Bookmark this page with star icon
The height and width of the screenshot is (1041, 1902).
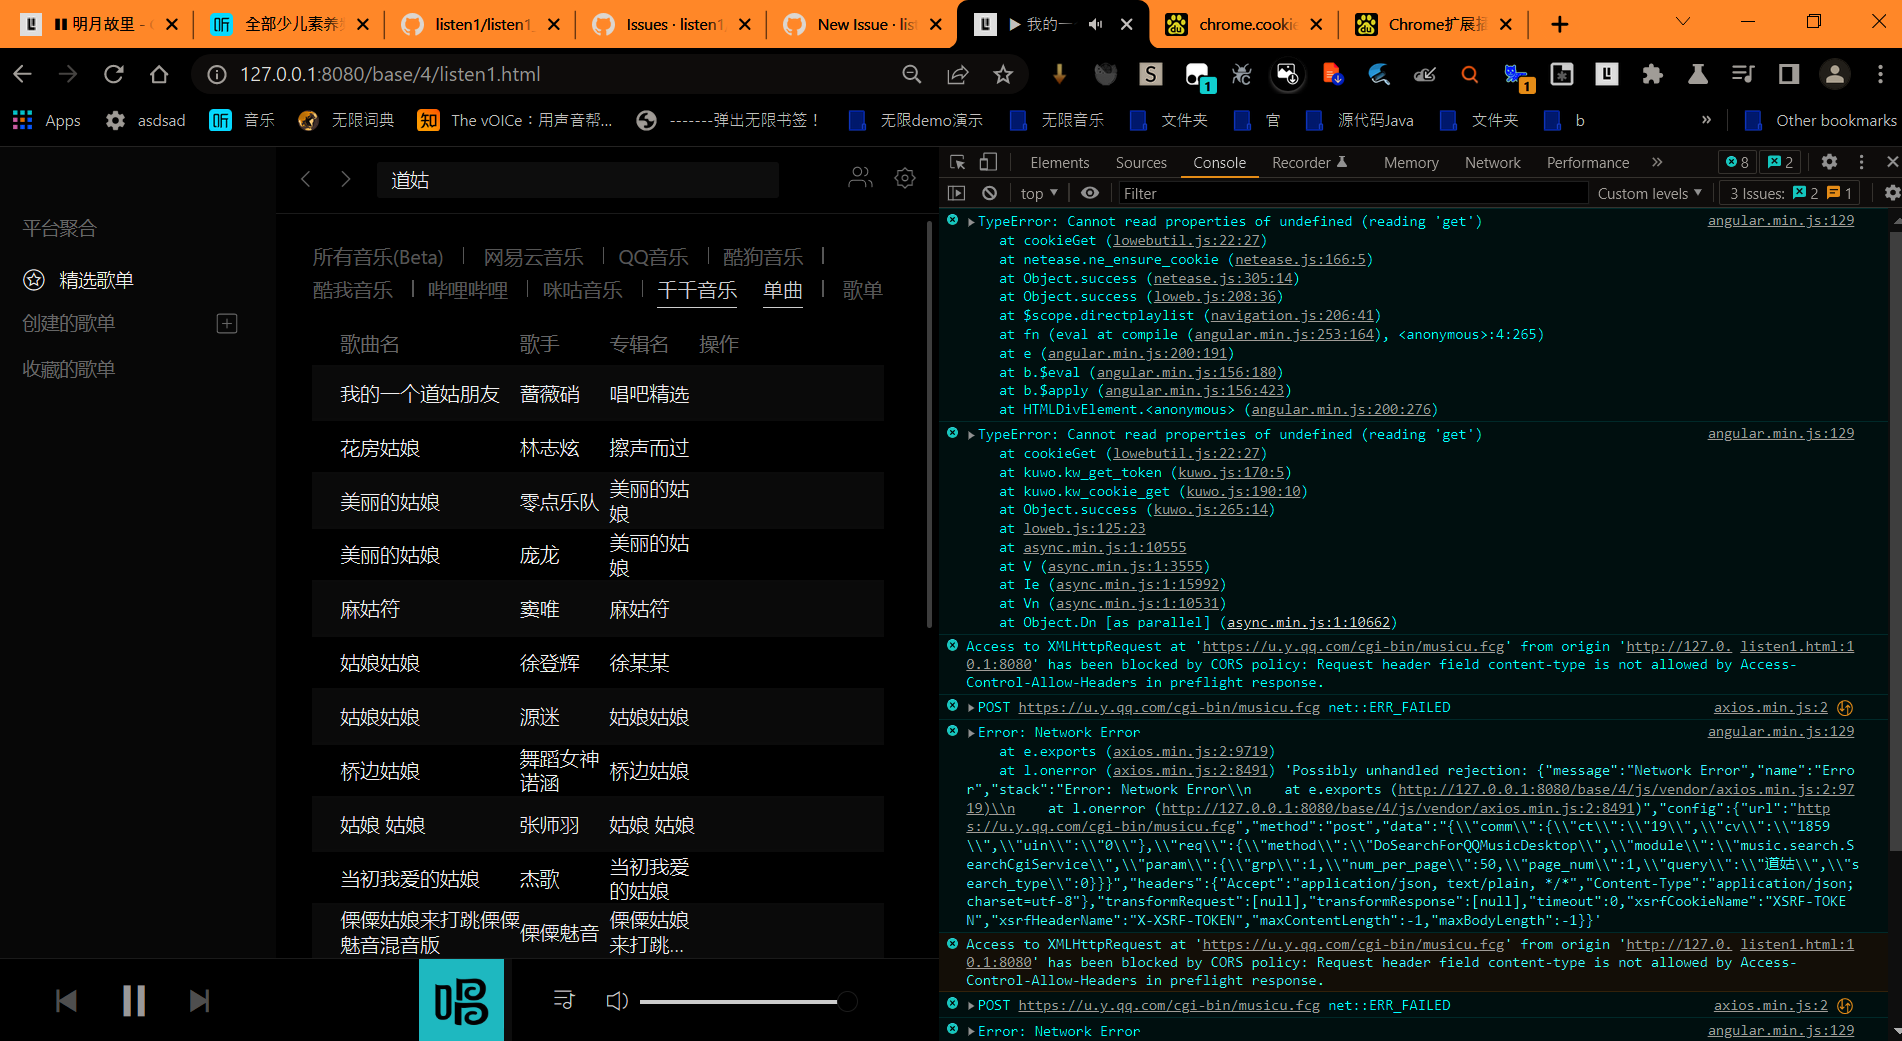1003,74
